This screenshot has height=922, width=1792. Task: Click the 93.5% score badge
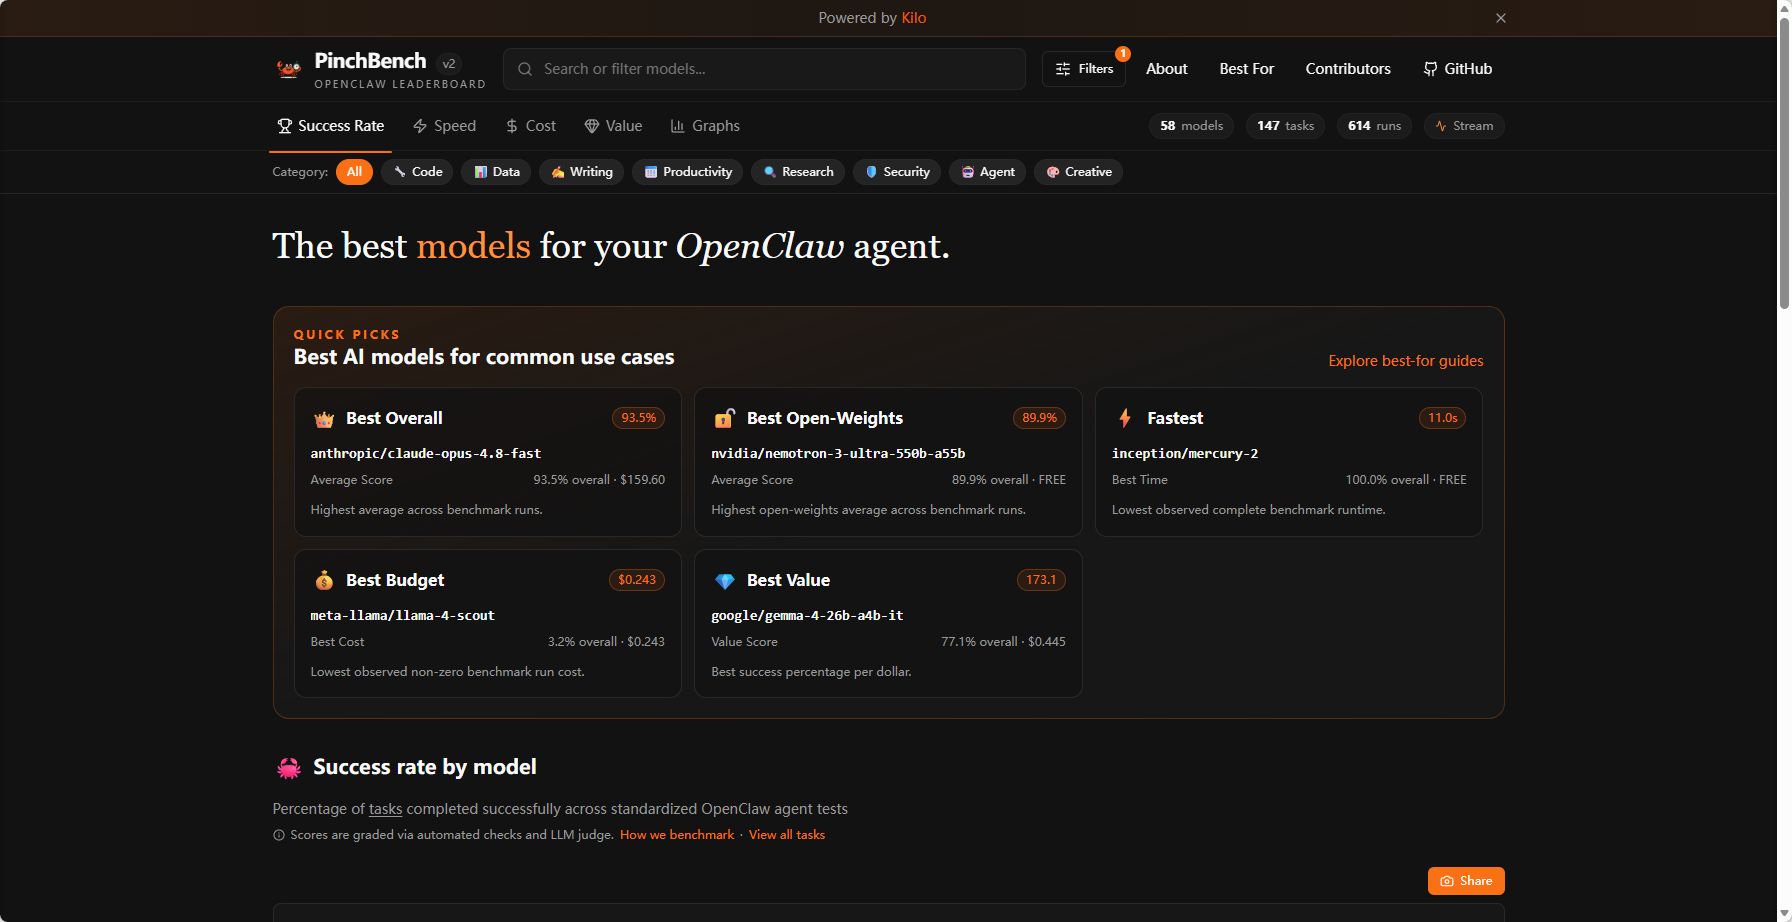coord(639,418)
